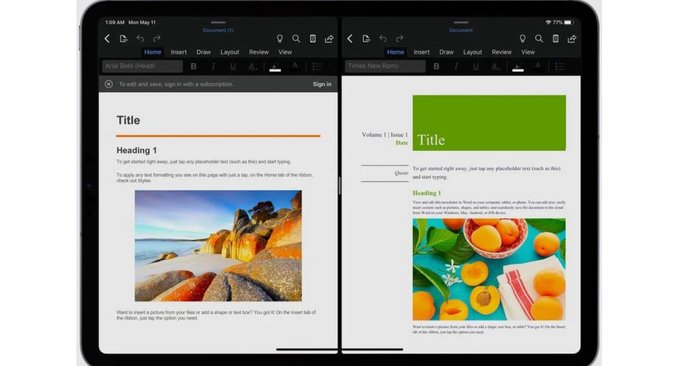
Task: Open bullet list options in right window
Action: [x=560, y=67]
